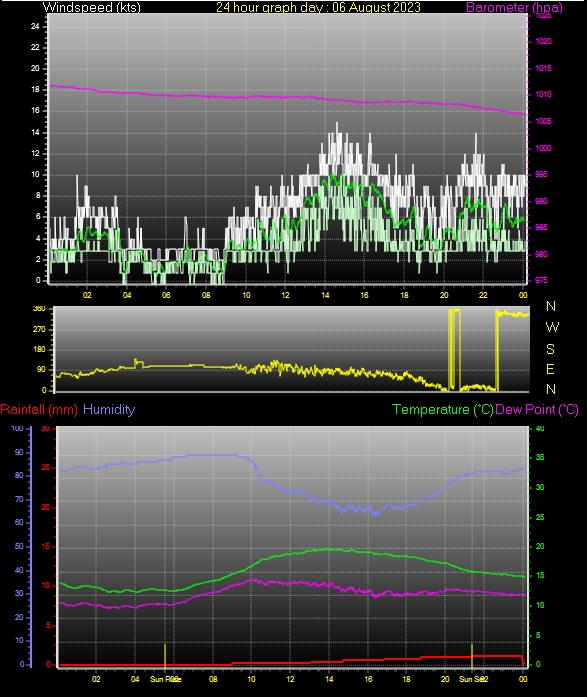The height and width of the screenshot is (697, 587).
Task: Click the W compass direction label
Action: 552,327
